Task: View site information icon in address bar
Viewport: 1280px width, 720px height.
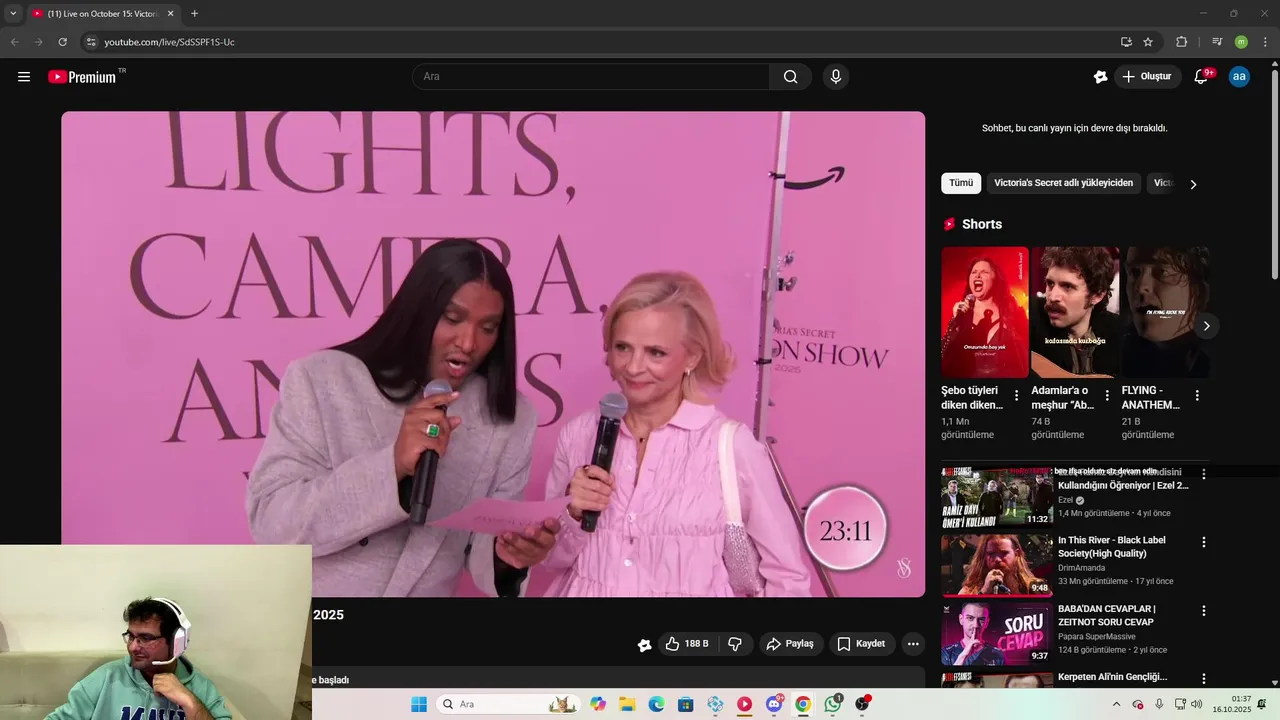Action: (x=91, y=42)
